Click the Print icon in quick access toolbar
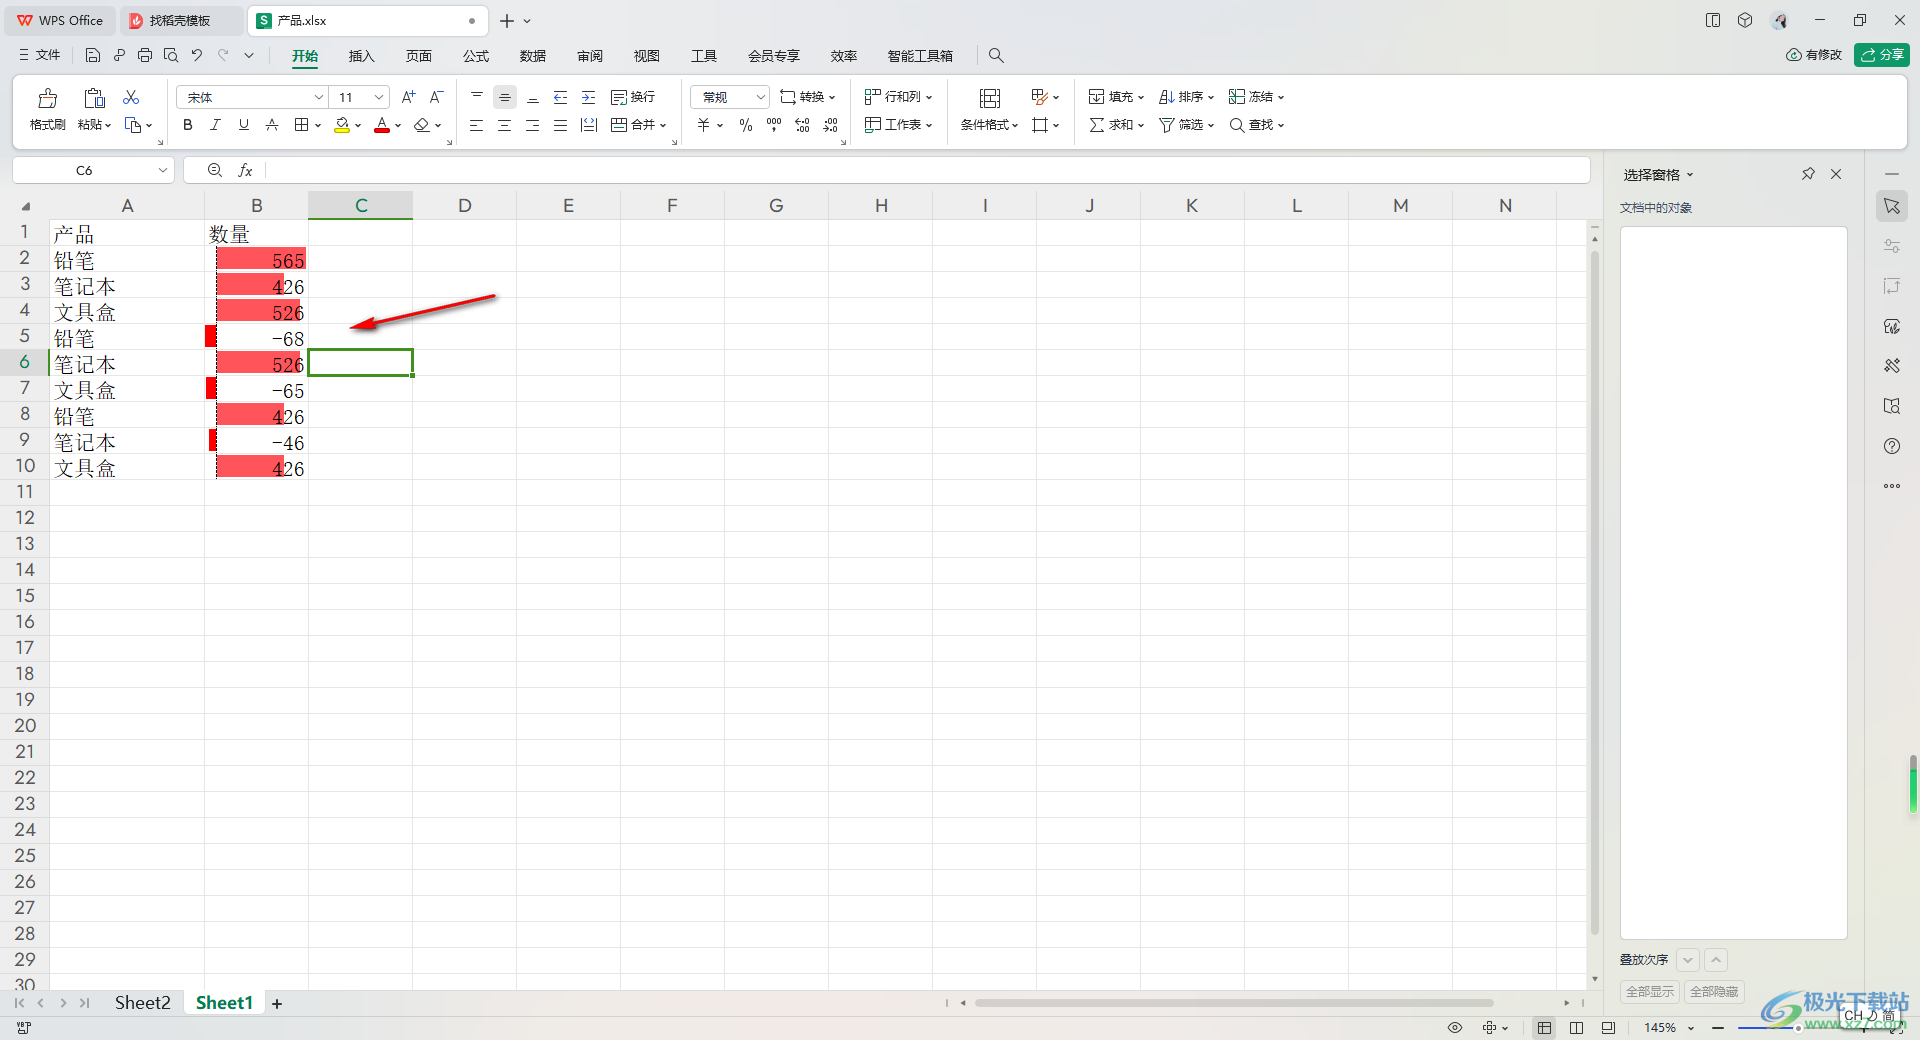 point(145,55)
